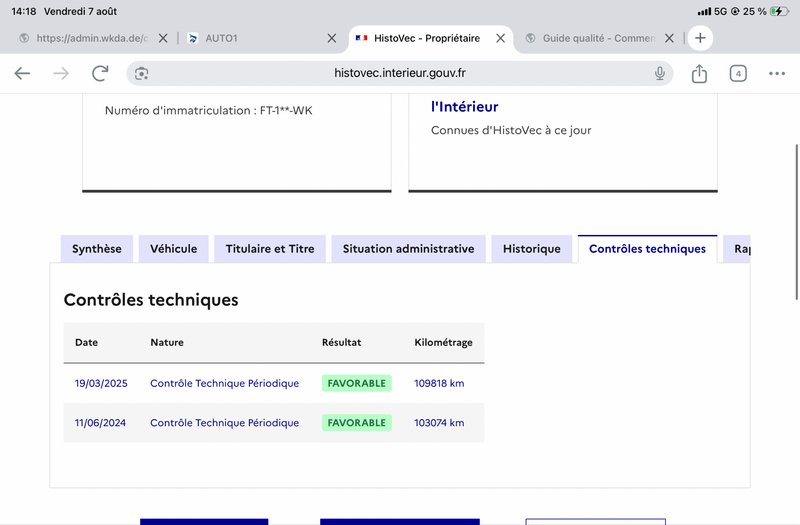
Task: Select the HistoVec - Propriétaire browser tab
Action: click(x=426, y=38)
